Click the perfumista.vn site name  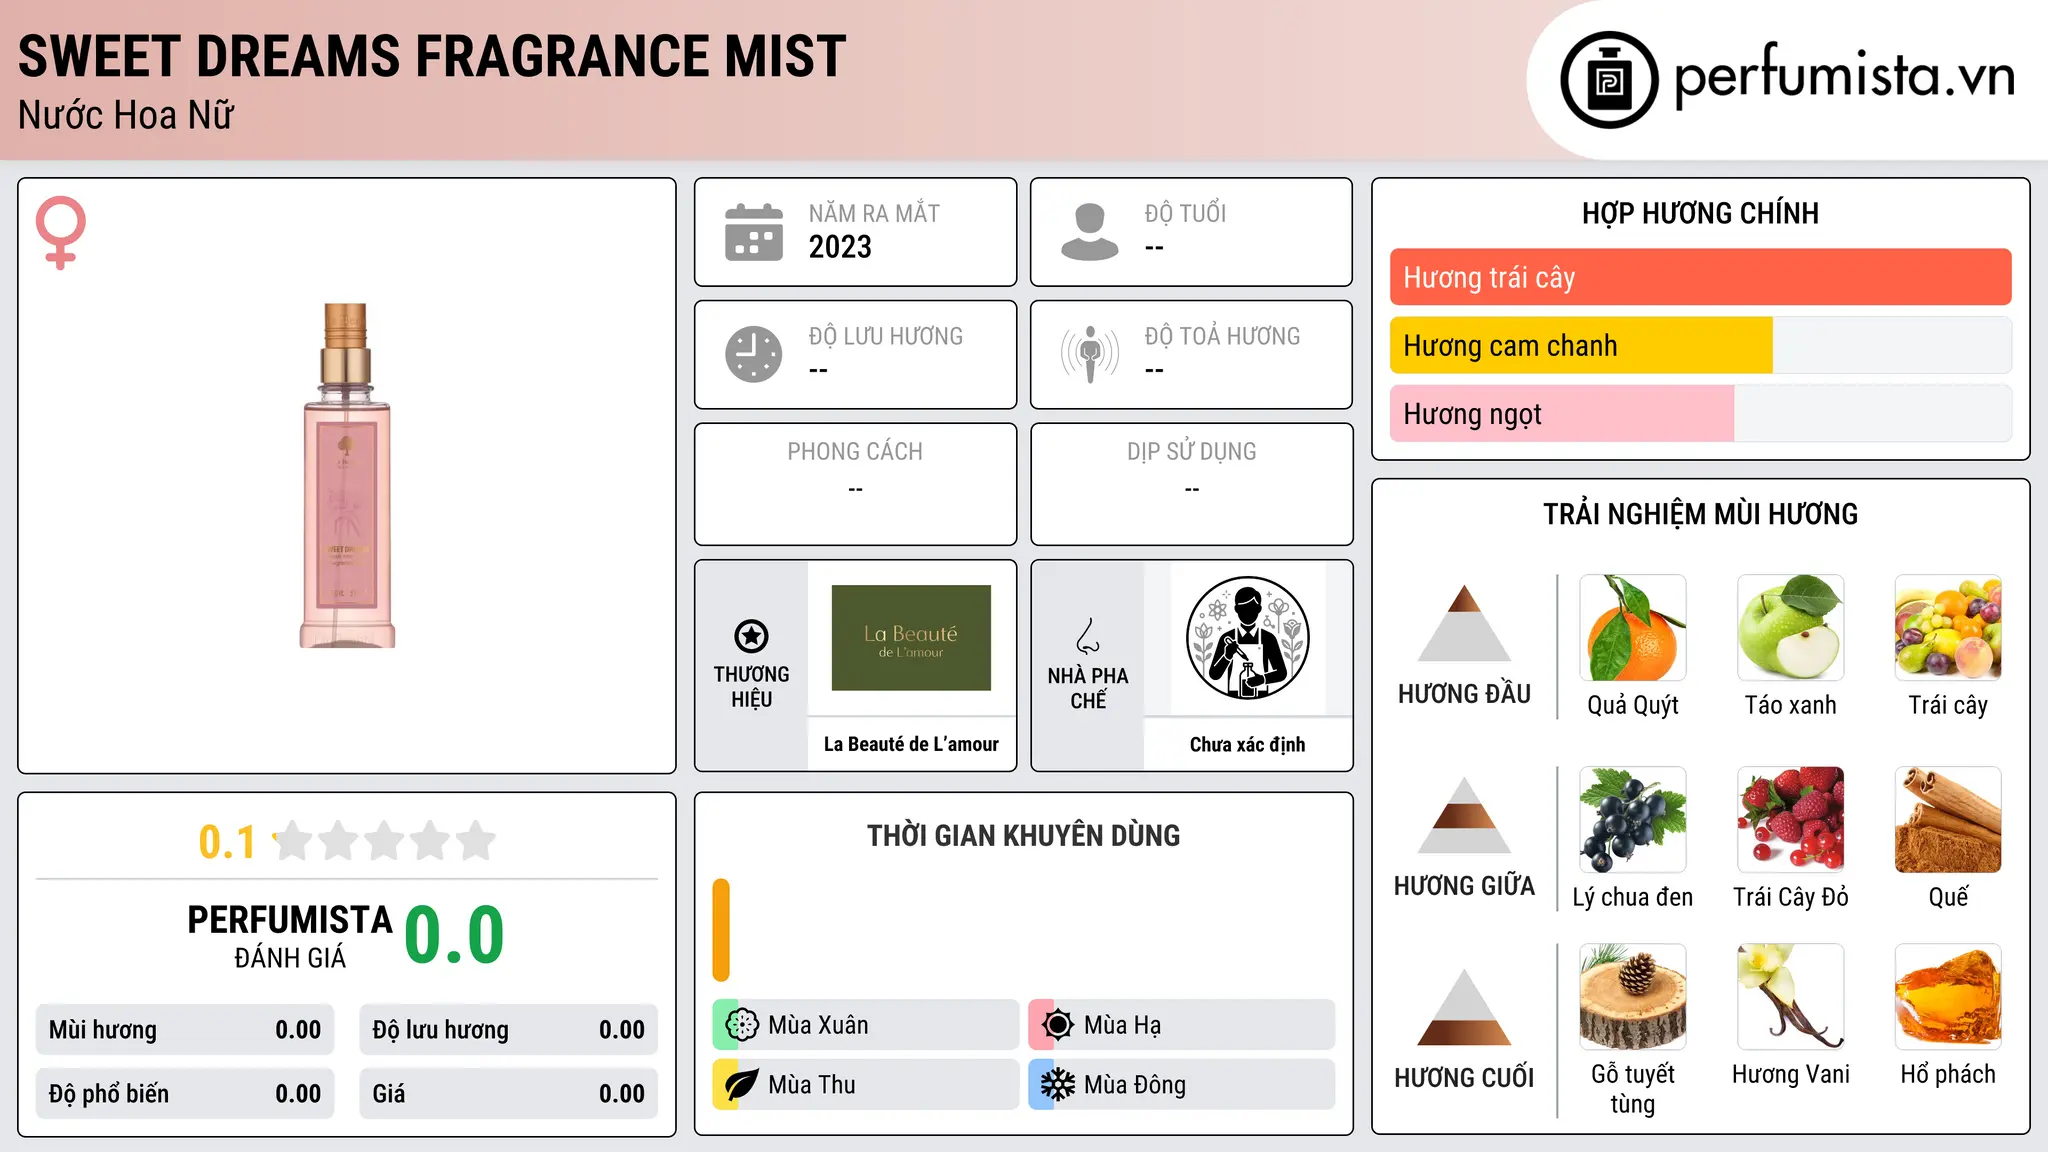click(1845, 77)
